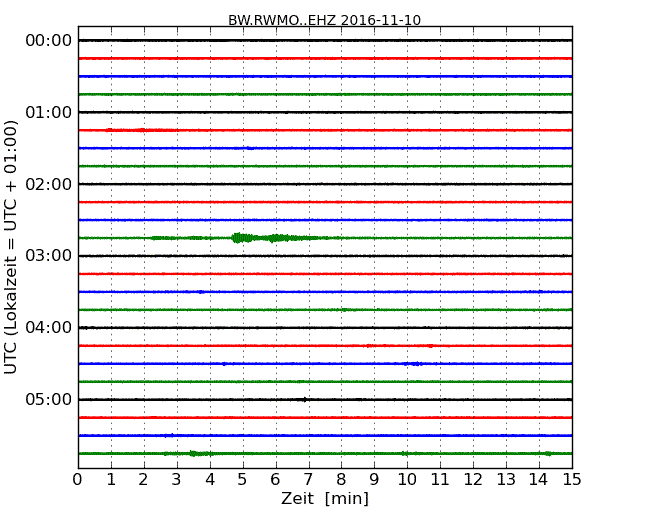Click the x-axis tick label 12
This screenshot has height=520, width=650.
point(473,480)
